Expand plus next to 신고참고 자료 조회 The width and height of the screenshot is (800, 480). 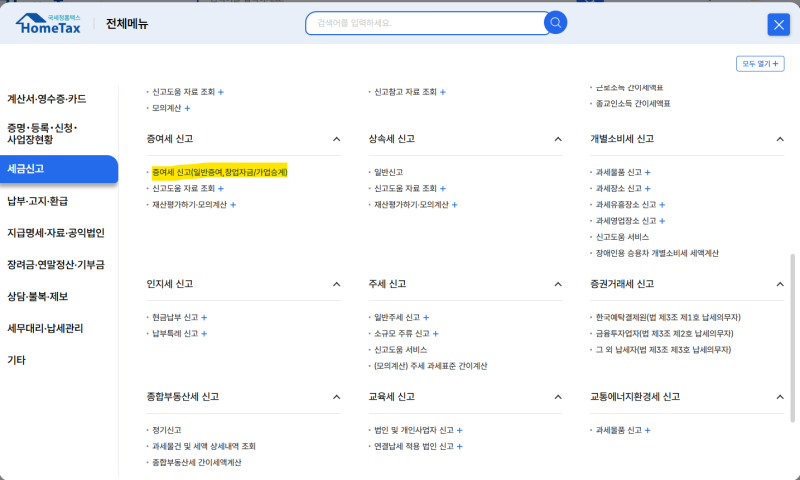tap(443, 92)
